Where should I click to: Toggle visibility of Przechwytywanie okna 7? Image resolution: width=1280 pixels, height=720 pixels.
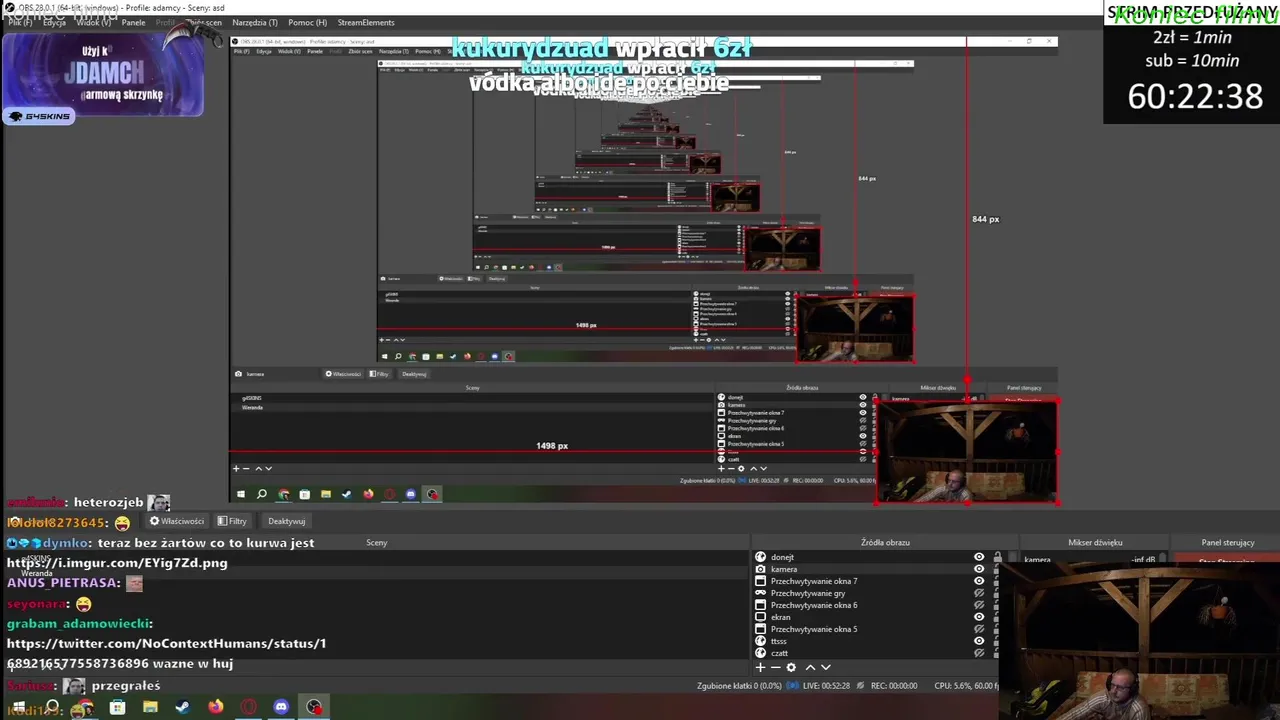pos(979,581)
